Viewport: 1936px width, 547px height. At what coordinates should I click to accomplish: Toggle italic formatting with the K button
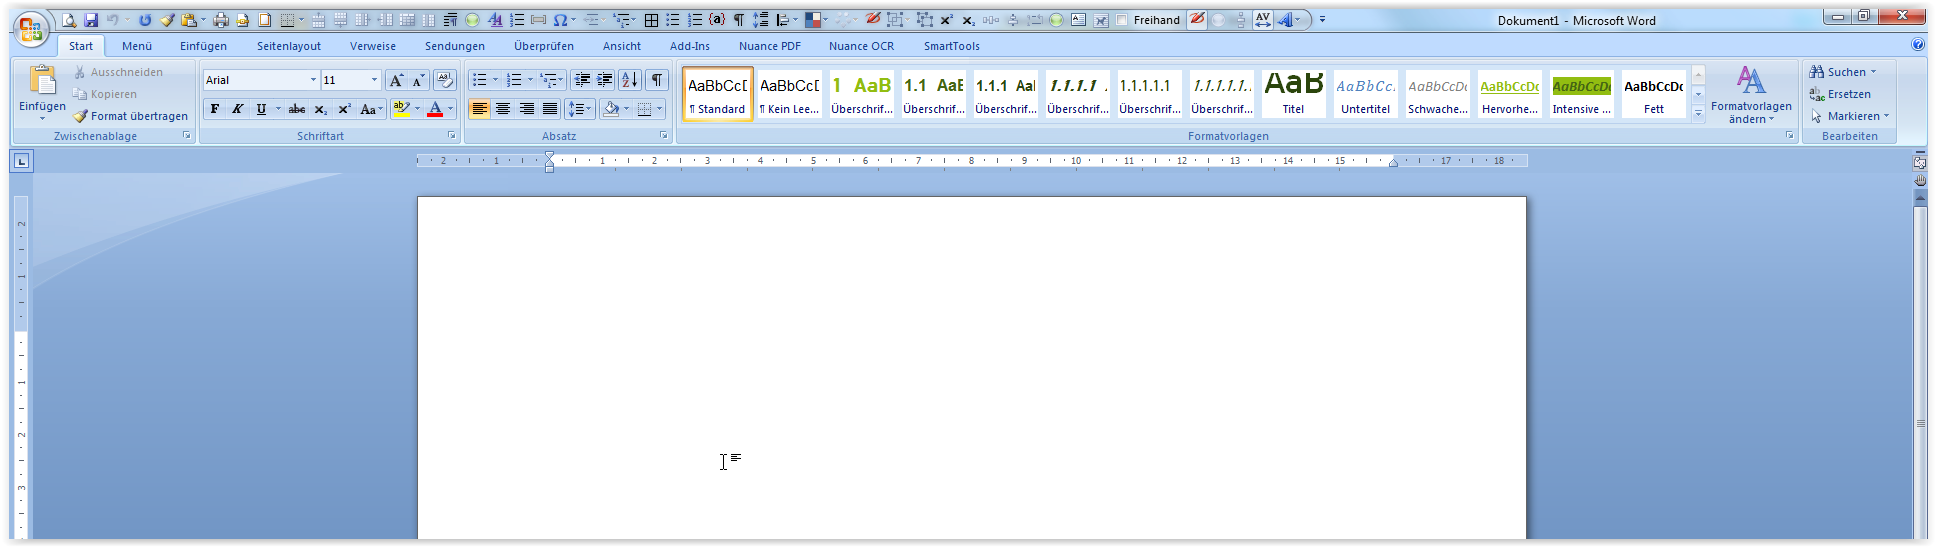238,109
